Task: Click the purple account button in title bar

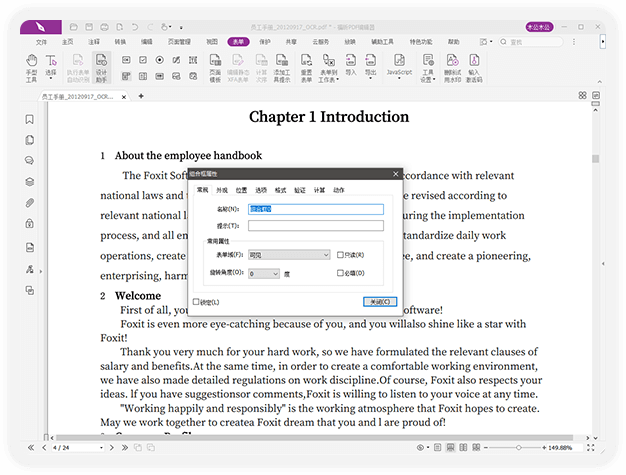Action: click(539, 27)
